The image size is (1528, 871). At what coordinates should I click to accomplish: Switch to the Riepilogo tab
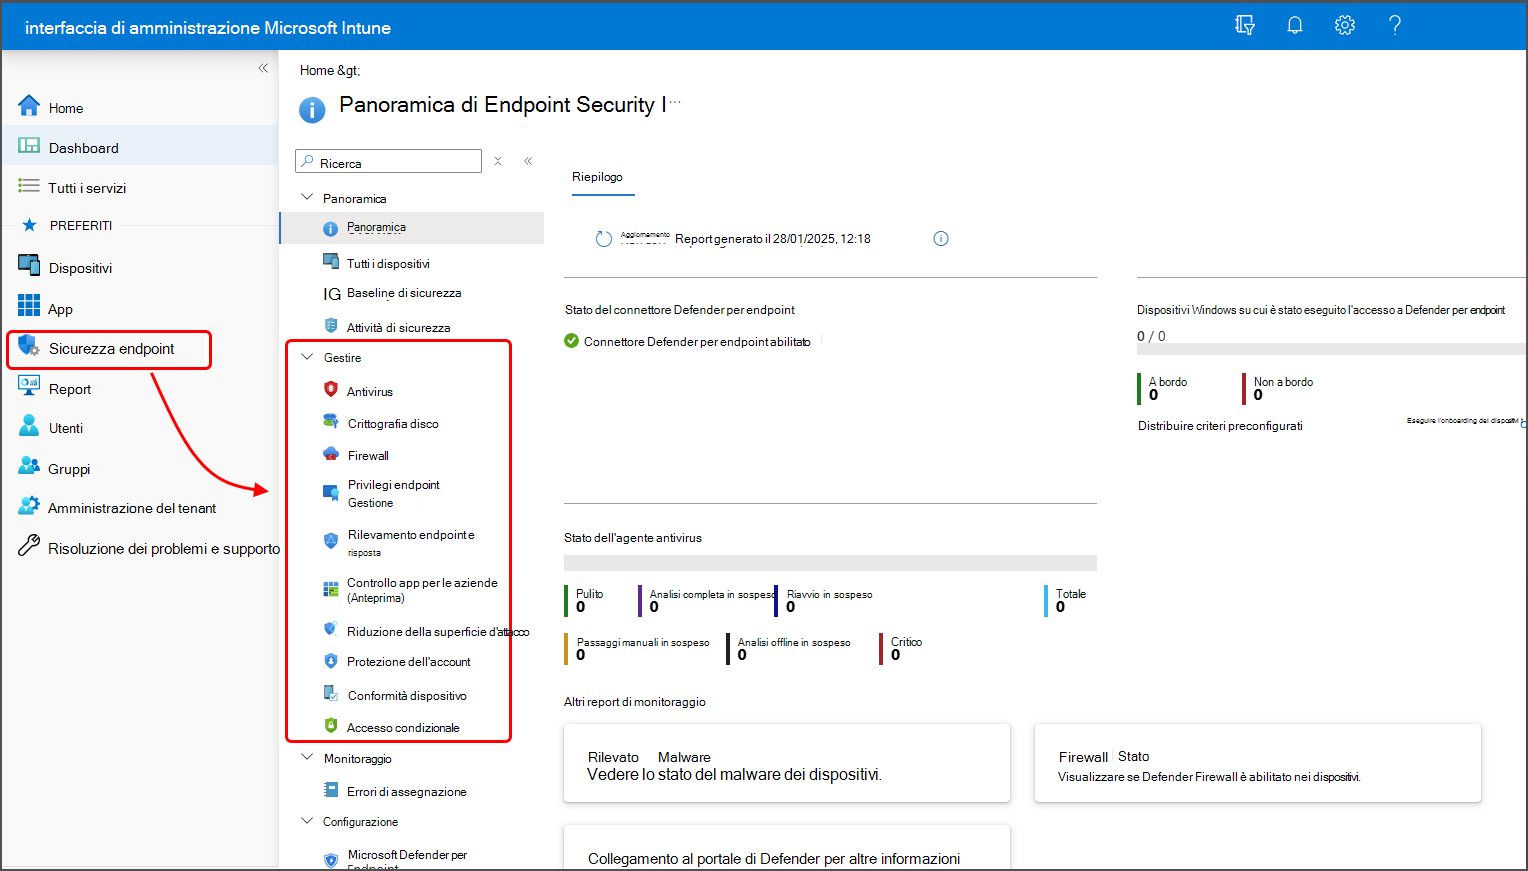(597, 177)
